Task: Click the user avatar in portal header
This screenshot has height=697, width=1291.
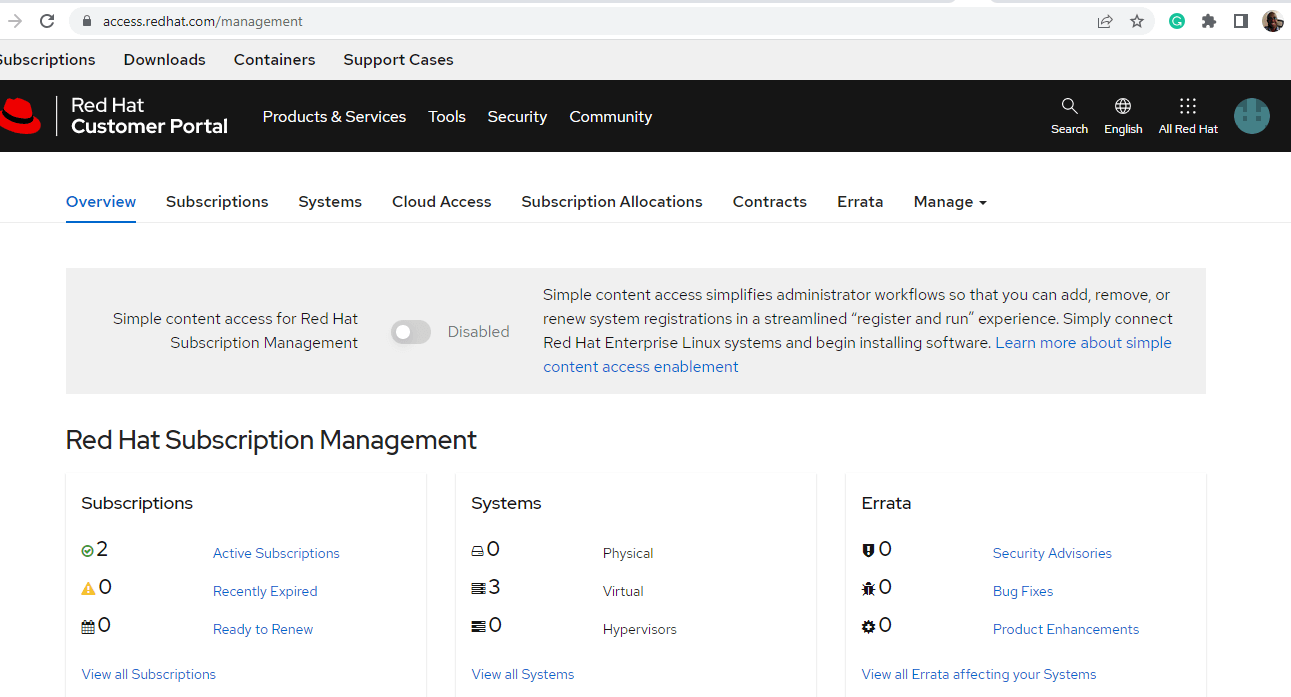Action: click(1251, 116)
